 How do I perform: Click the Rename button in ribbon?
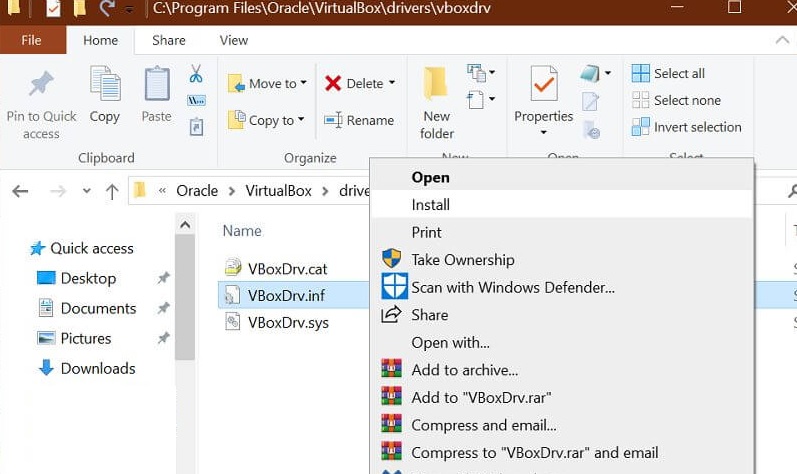point(359,120)
